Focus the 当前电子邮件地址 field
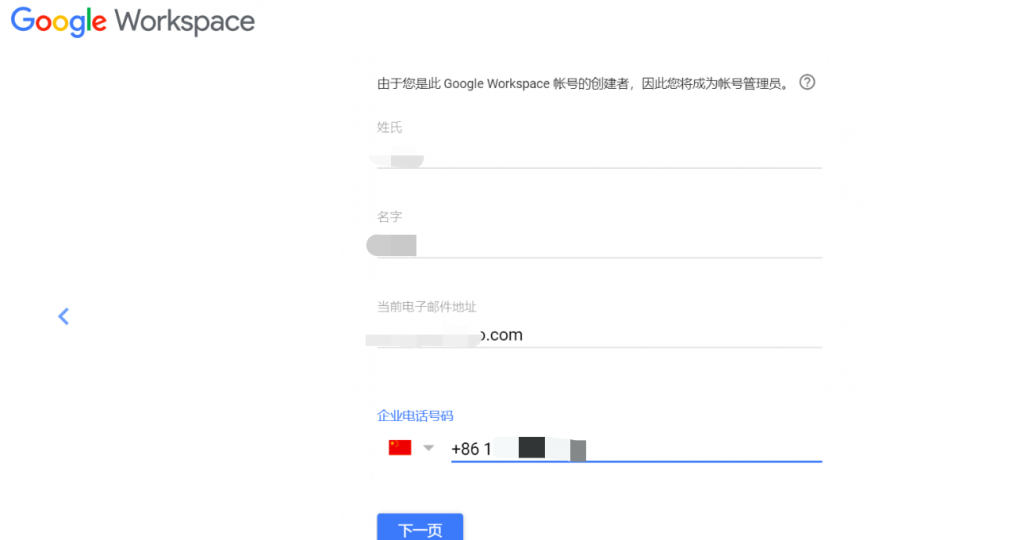The width and height of the screenshot is (1024, 540). pos(599,336)
